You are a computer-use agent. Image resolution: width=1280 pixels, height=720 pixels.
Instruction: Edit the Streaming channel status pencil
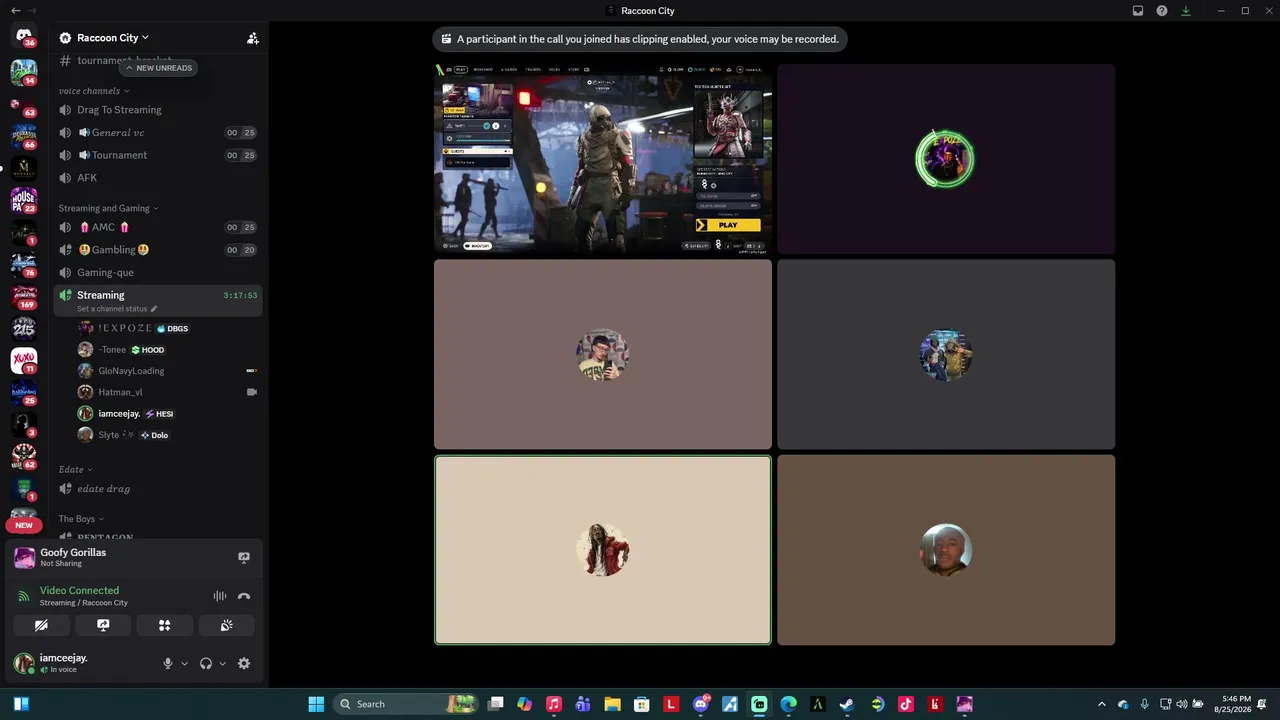154,309
